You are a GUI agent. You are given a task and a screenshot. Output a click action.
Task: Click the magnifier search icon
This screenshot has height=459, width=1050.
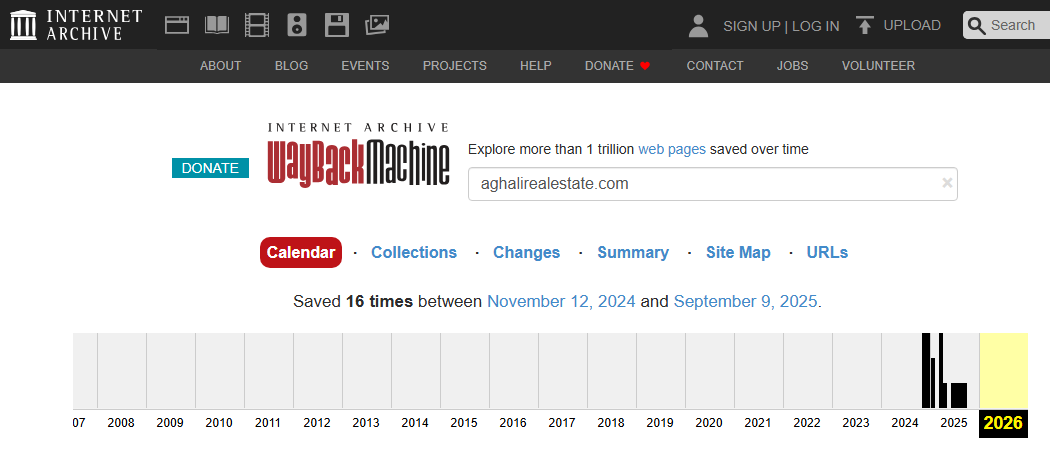(x=977, y=25)
